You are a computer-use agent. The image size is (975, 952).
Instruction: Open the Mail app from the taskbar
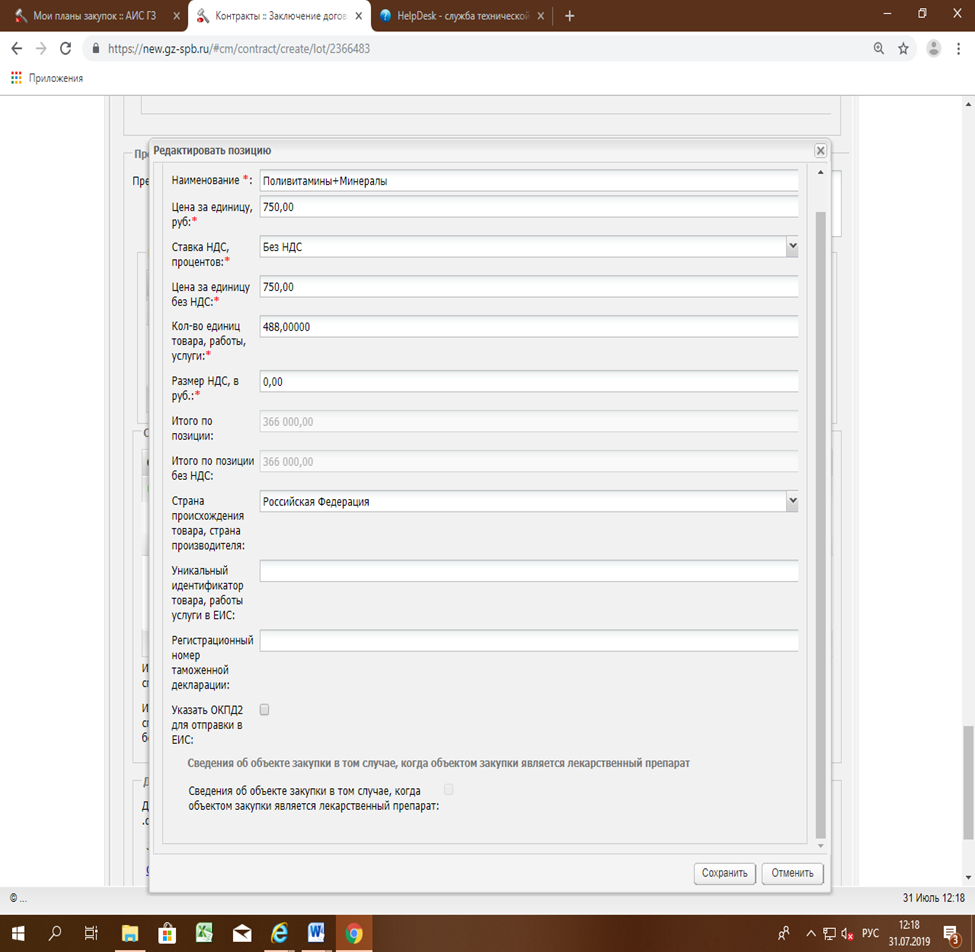click(242, 933)
